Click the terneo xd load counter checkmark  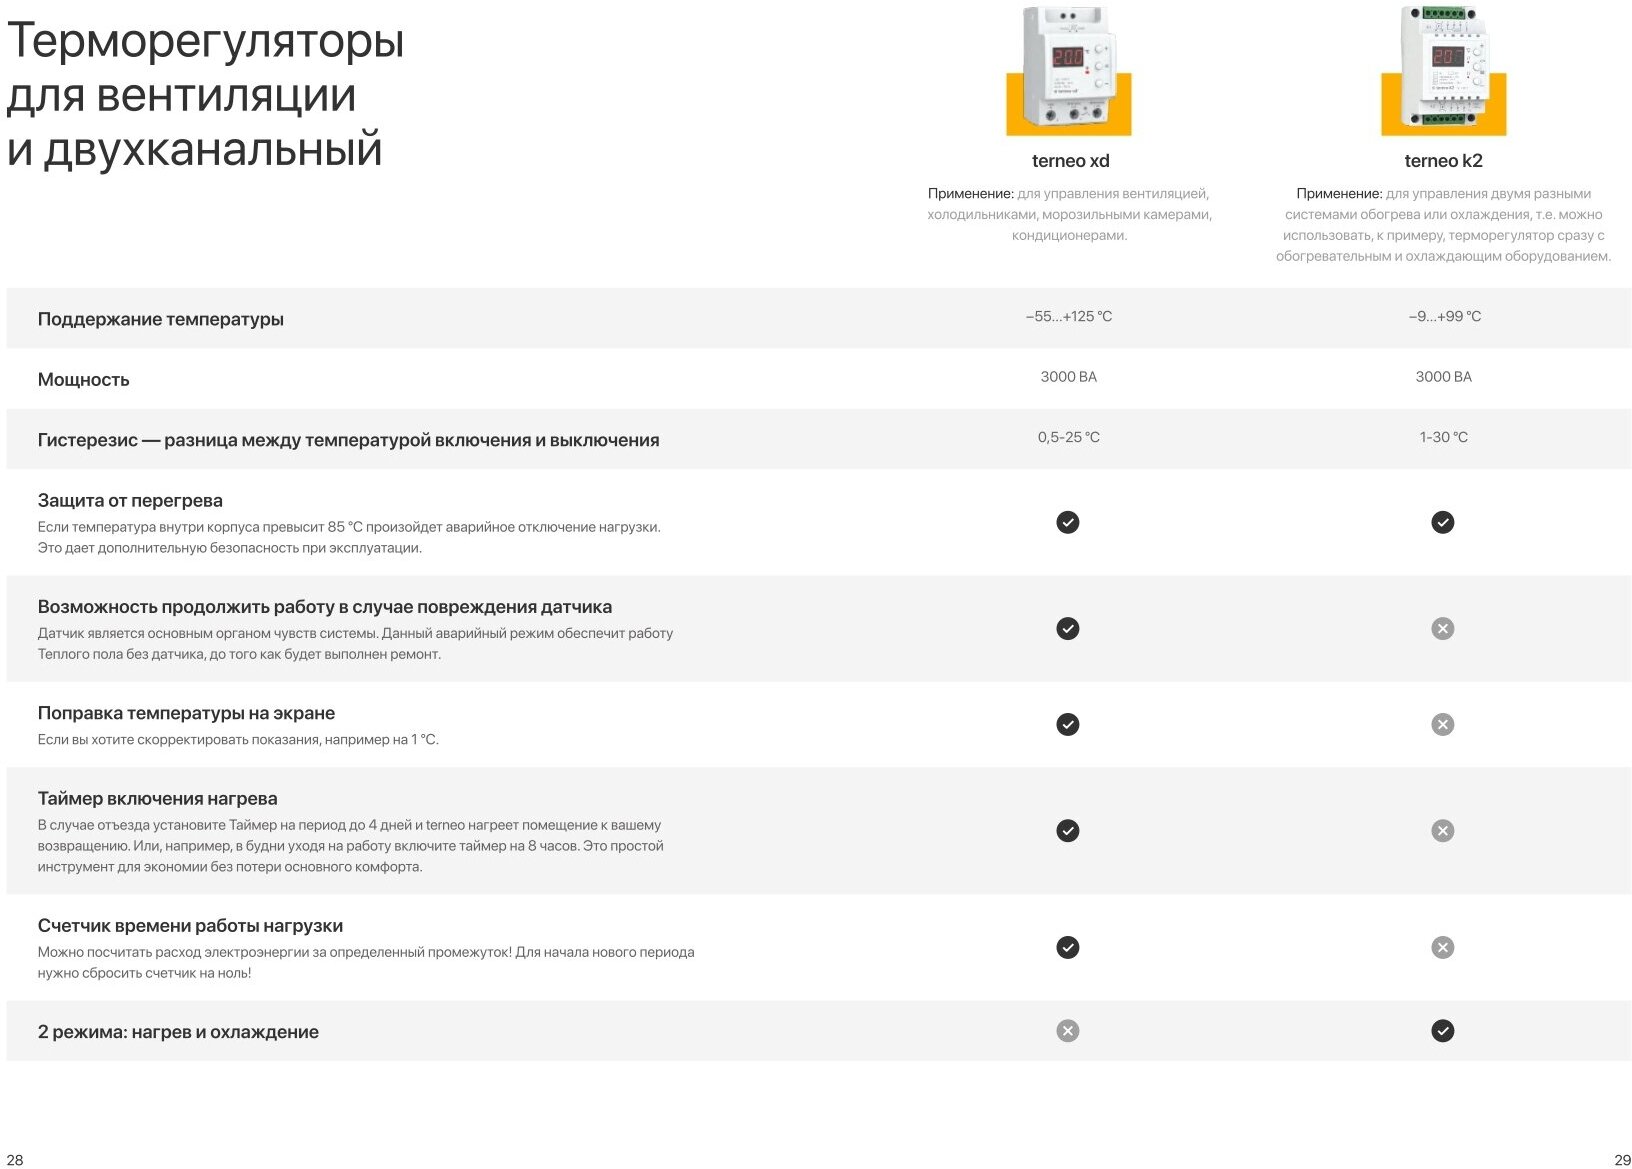[x=1068, y=947]
